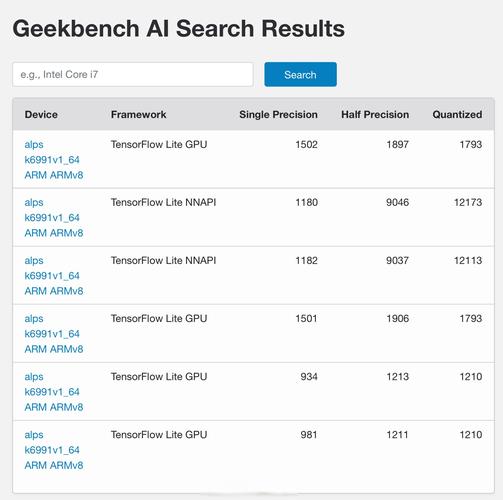Viewport: 503px width, 500px height.
Task: Select the Framework column header
Action: (138, 114)
